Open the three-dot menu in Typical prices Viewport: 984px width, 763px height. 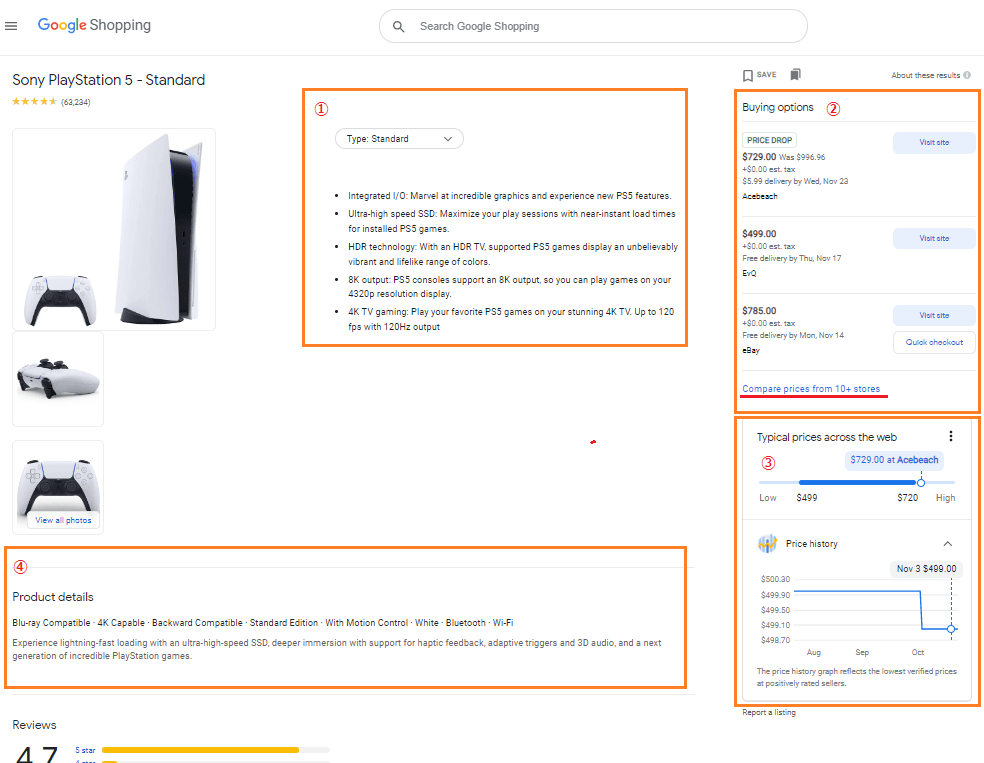(x=951, y=436)
